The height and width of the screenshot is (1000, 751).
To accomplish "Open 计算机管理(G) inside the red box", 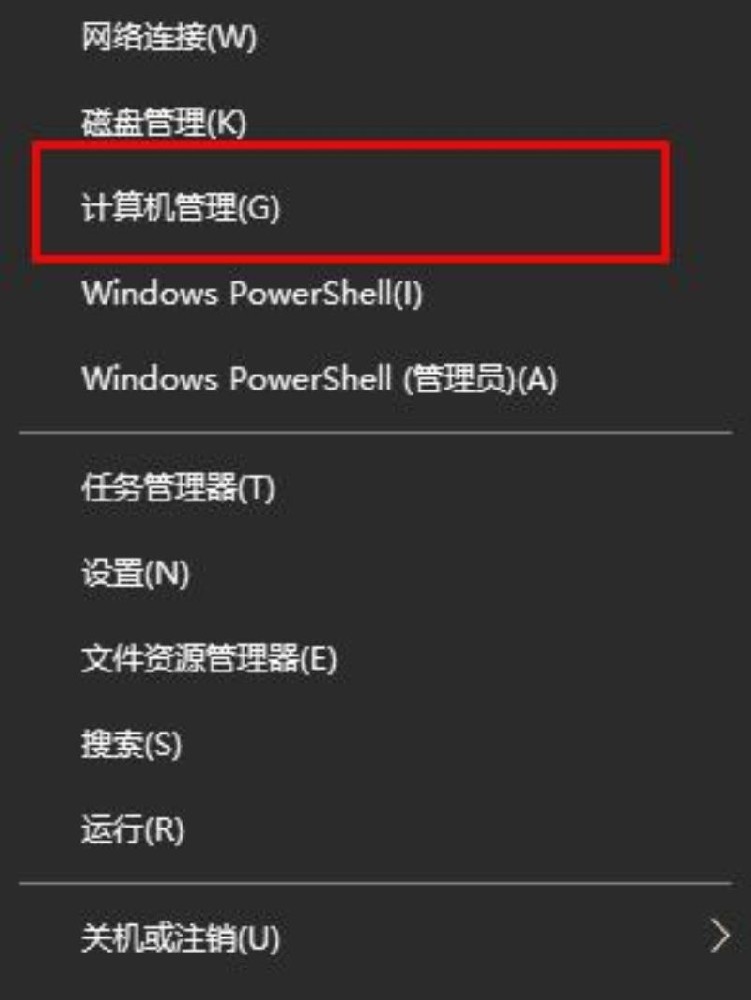I will [x=376, y=207].
